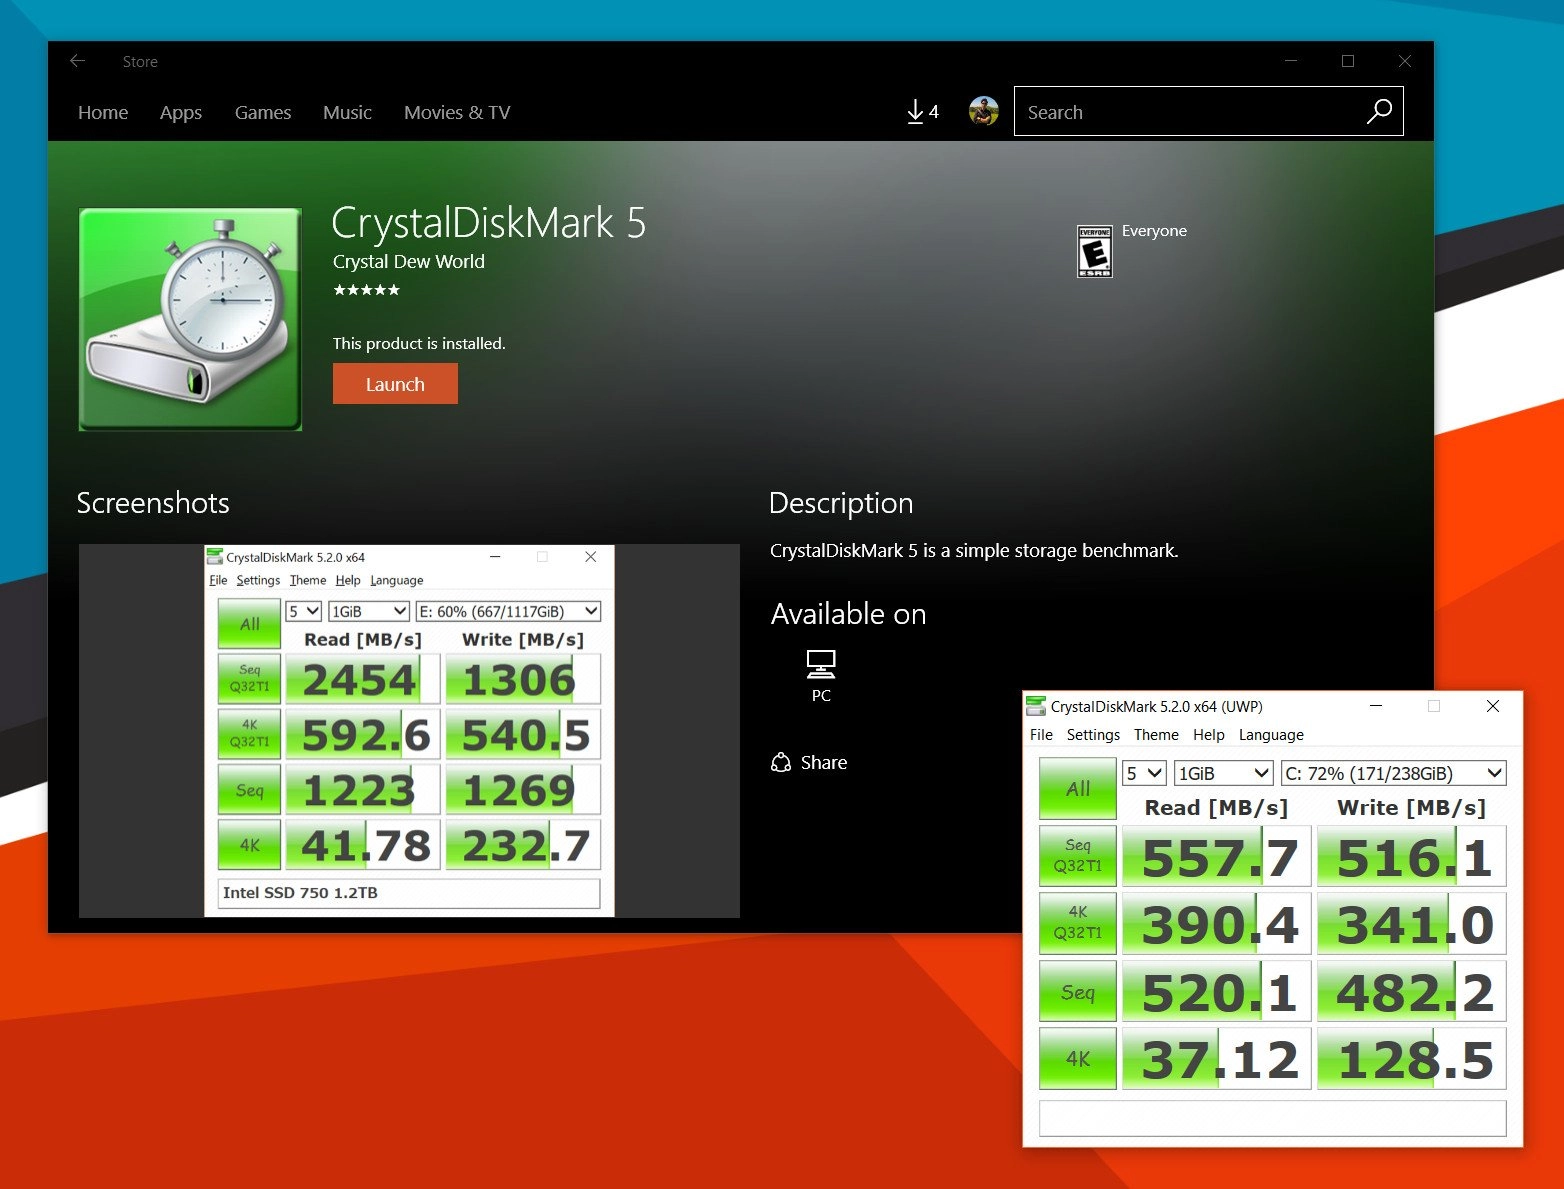Click the Crystal Dew World publisher link
Viewport: 1564px width, 1189px height.
(409, 262)
